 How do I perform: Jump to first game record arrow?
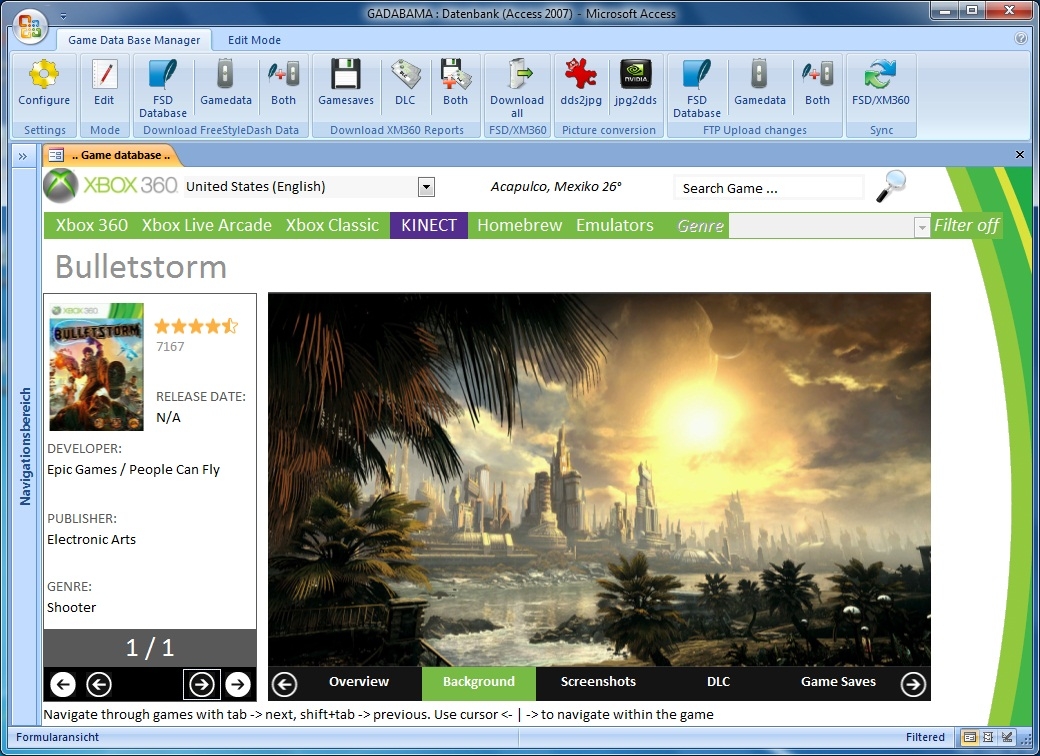point(63,684)
